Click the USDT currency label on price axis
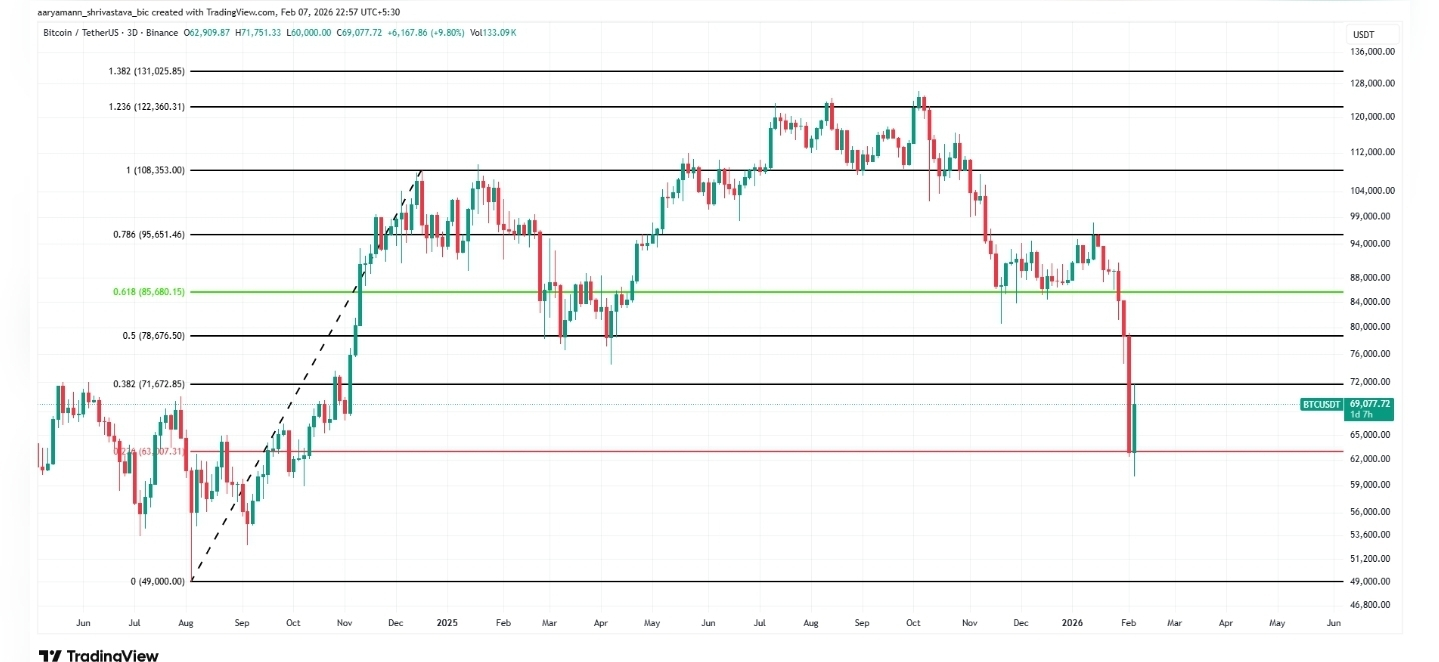 [x=1362, y=33]
